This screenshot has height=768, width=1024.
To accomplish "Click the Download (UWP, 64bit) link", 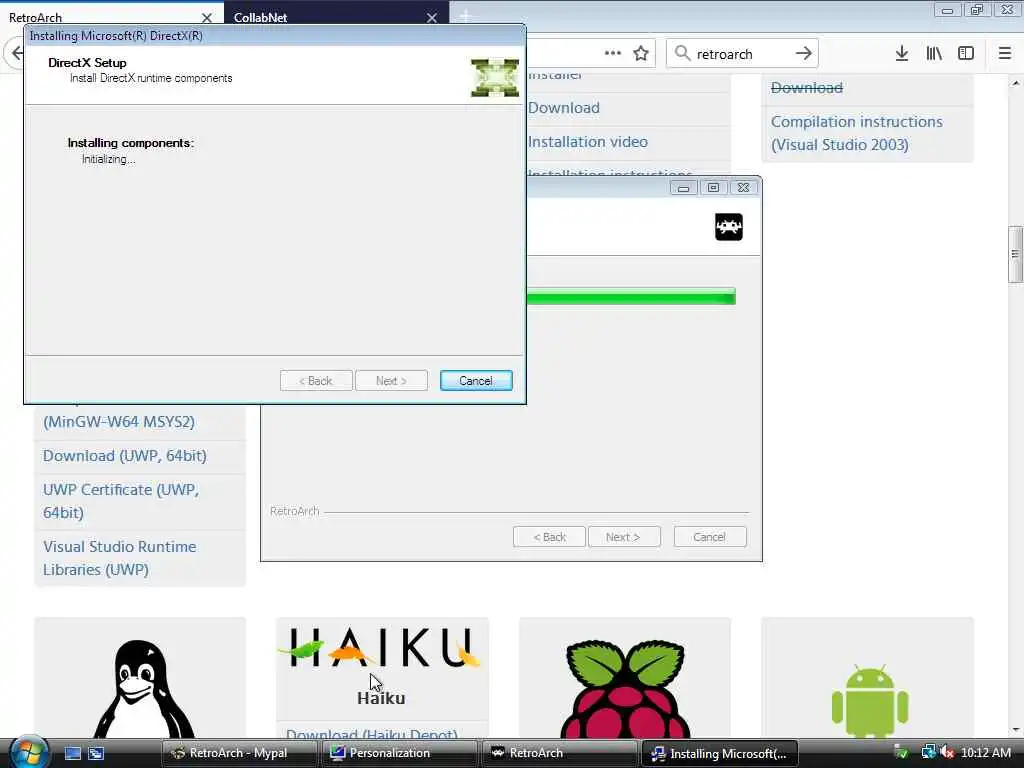I will [125, 456].
